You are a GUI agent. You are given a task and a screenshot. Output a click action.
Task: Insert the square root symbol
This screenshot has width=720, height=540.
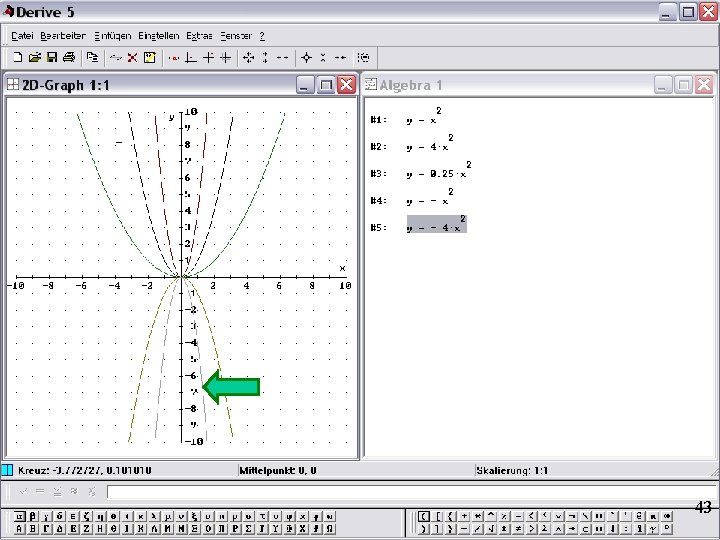(x=491, y=529)
